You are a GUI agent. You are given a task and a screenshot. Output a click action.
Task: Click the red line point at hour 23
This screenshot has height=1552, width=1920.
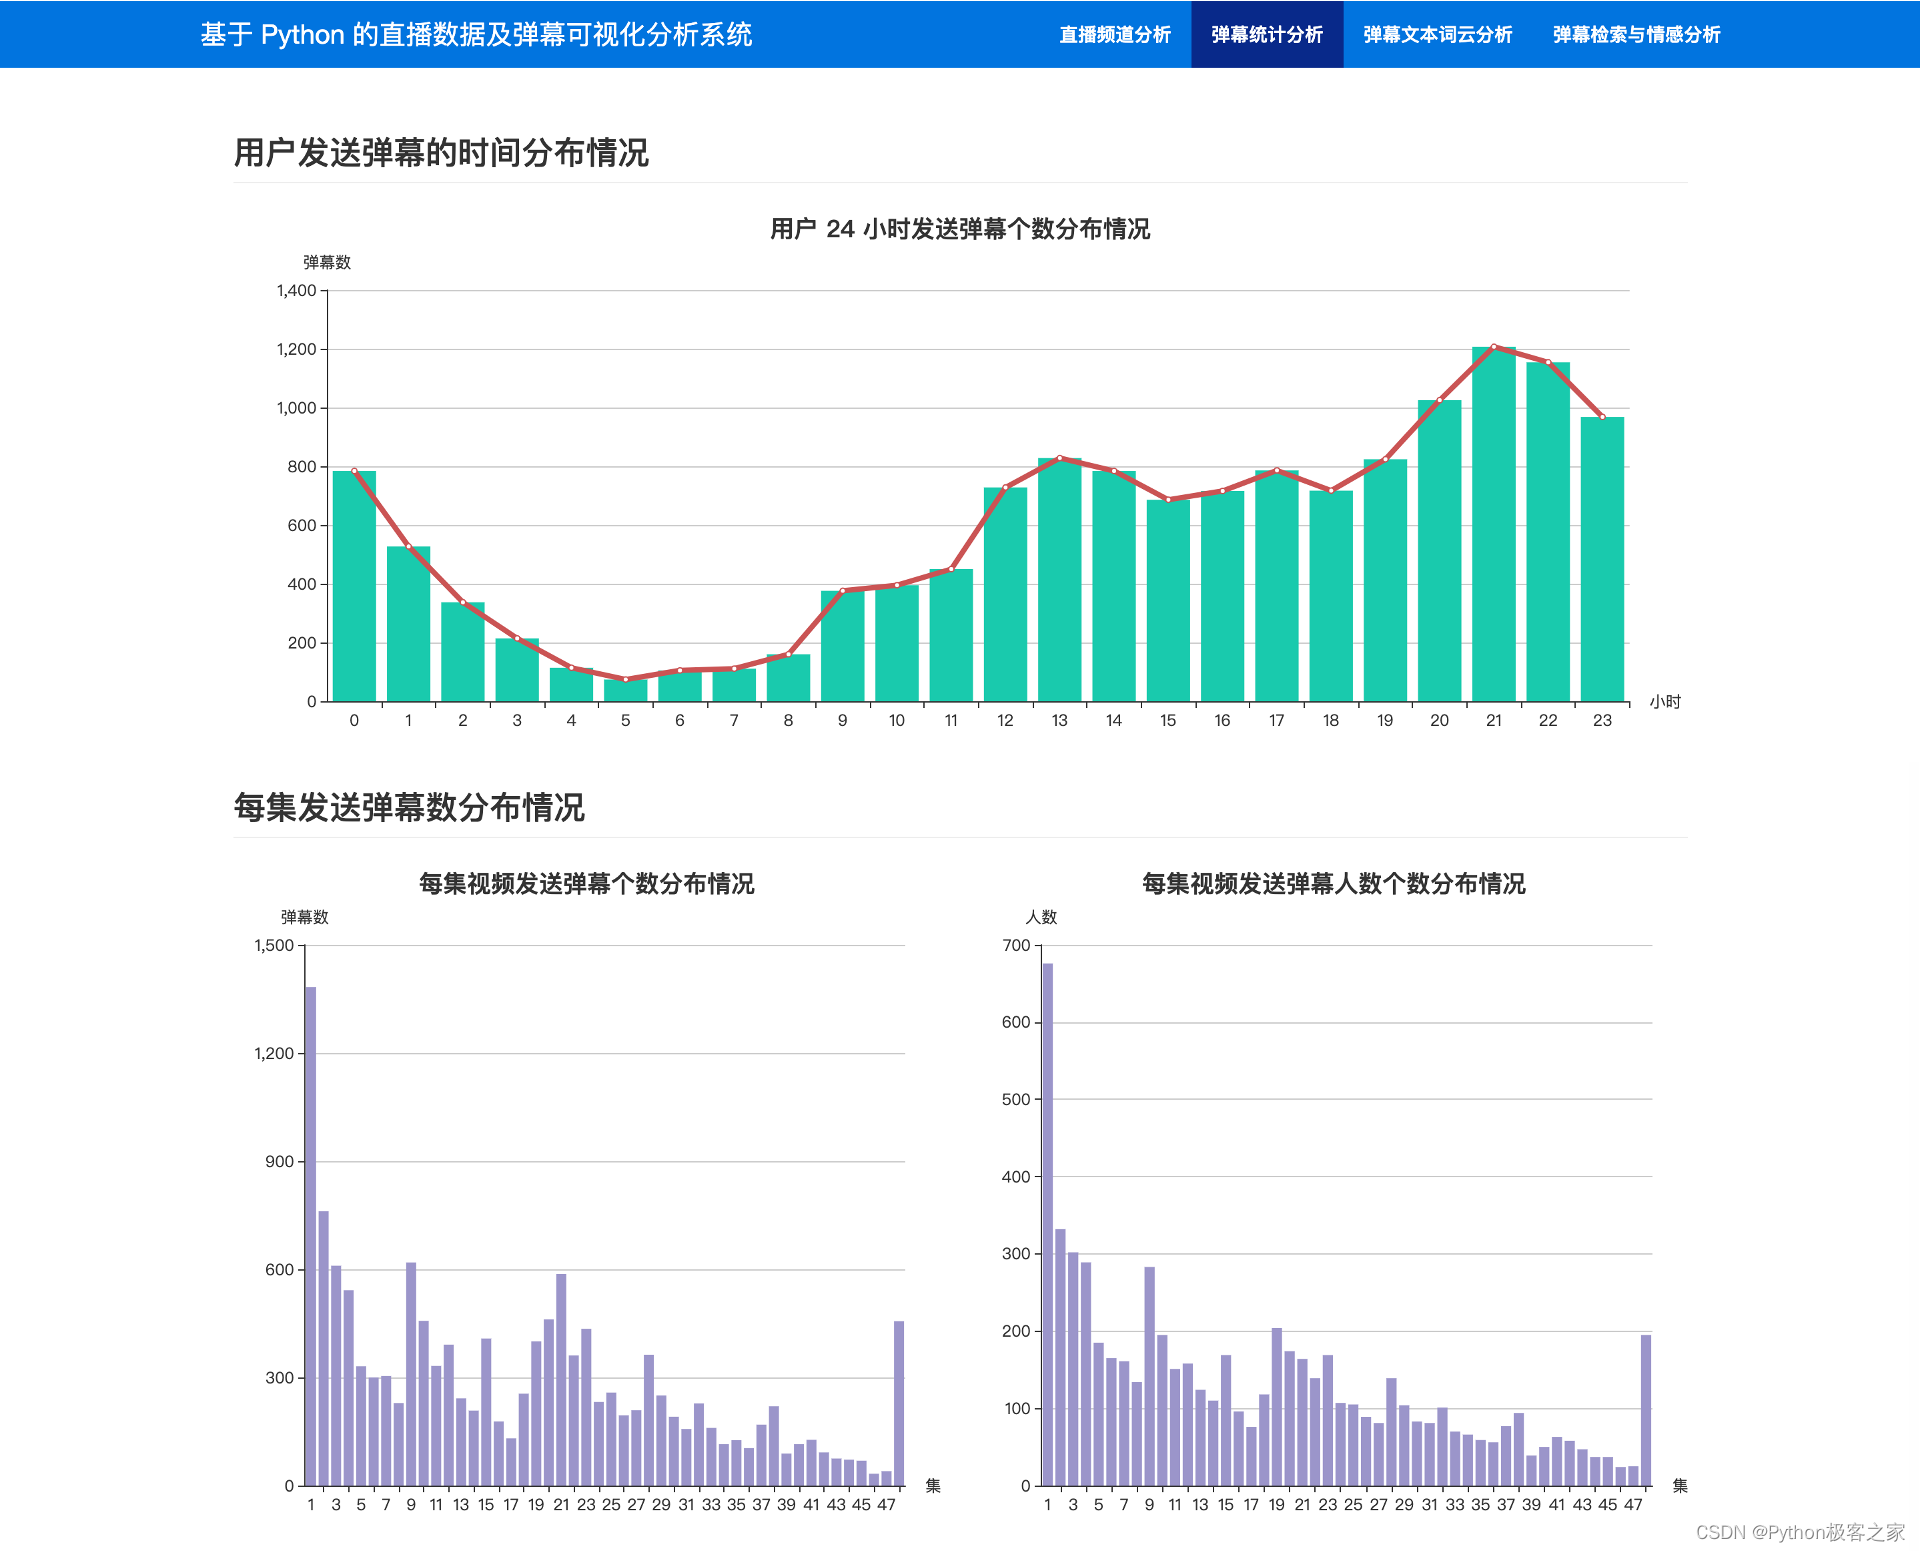(x=1602, y=417)
